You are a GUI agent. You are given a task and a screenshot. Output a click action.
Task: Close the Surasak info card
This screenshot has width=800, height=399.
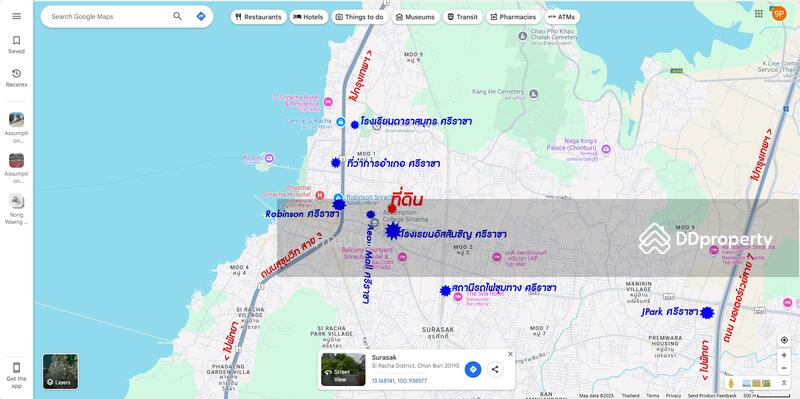pyautogui.click(x=510, y=354)
